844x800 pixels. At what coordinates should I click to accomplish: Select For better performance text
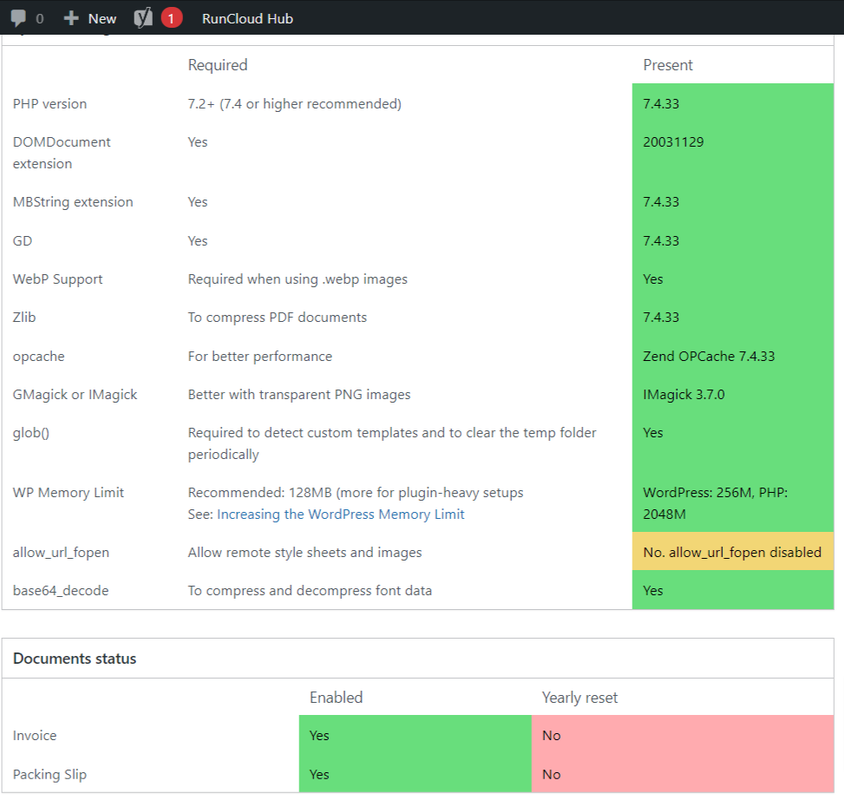[260, 356]
